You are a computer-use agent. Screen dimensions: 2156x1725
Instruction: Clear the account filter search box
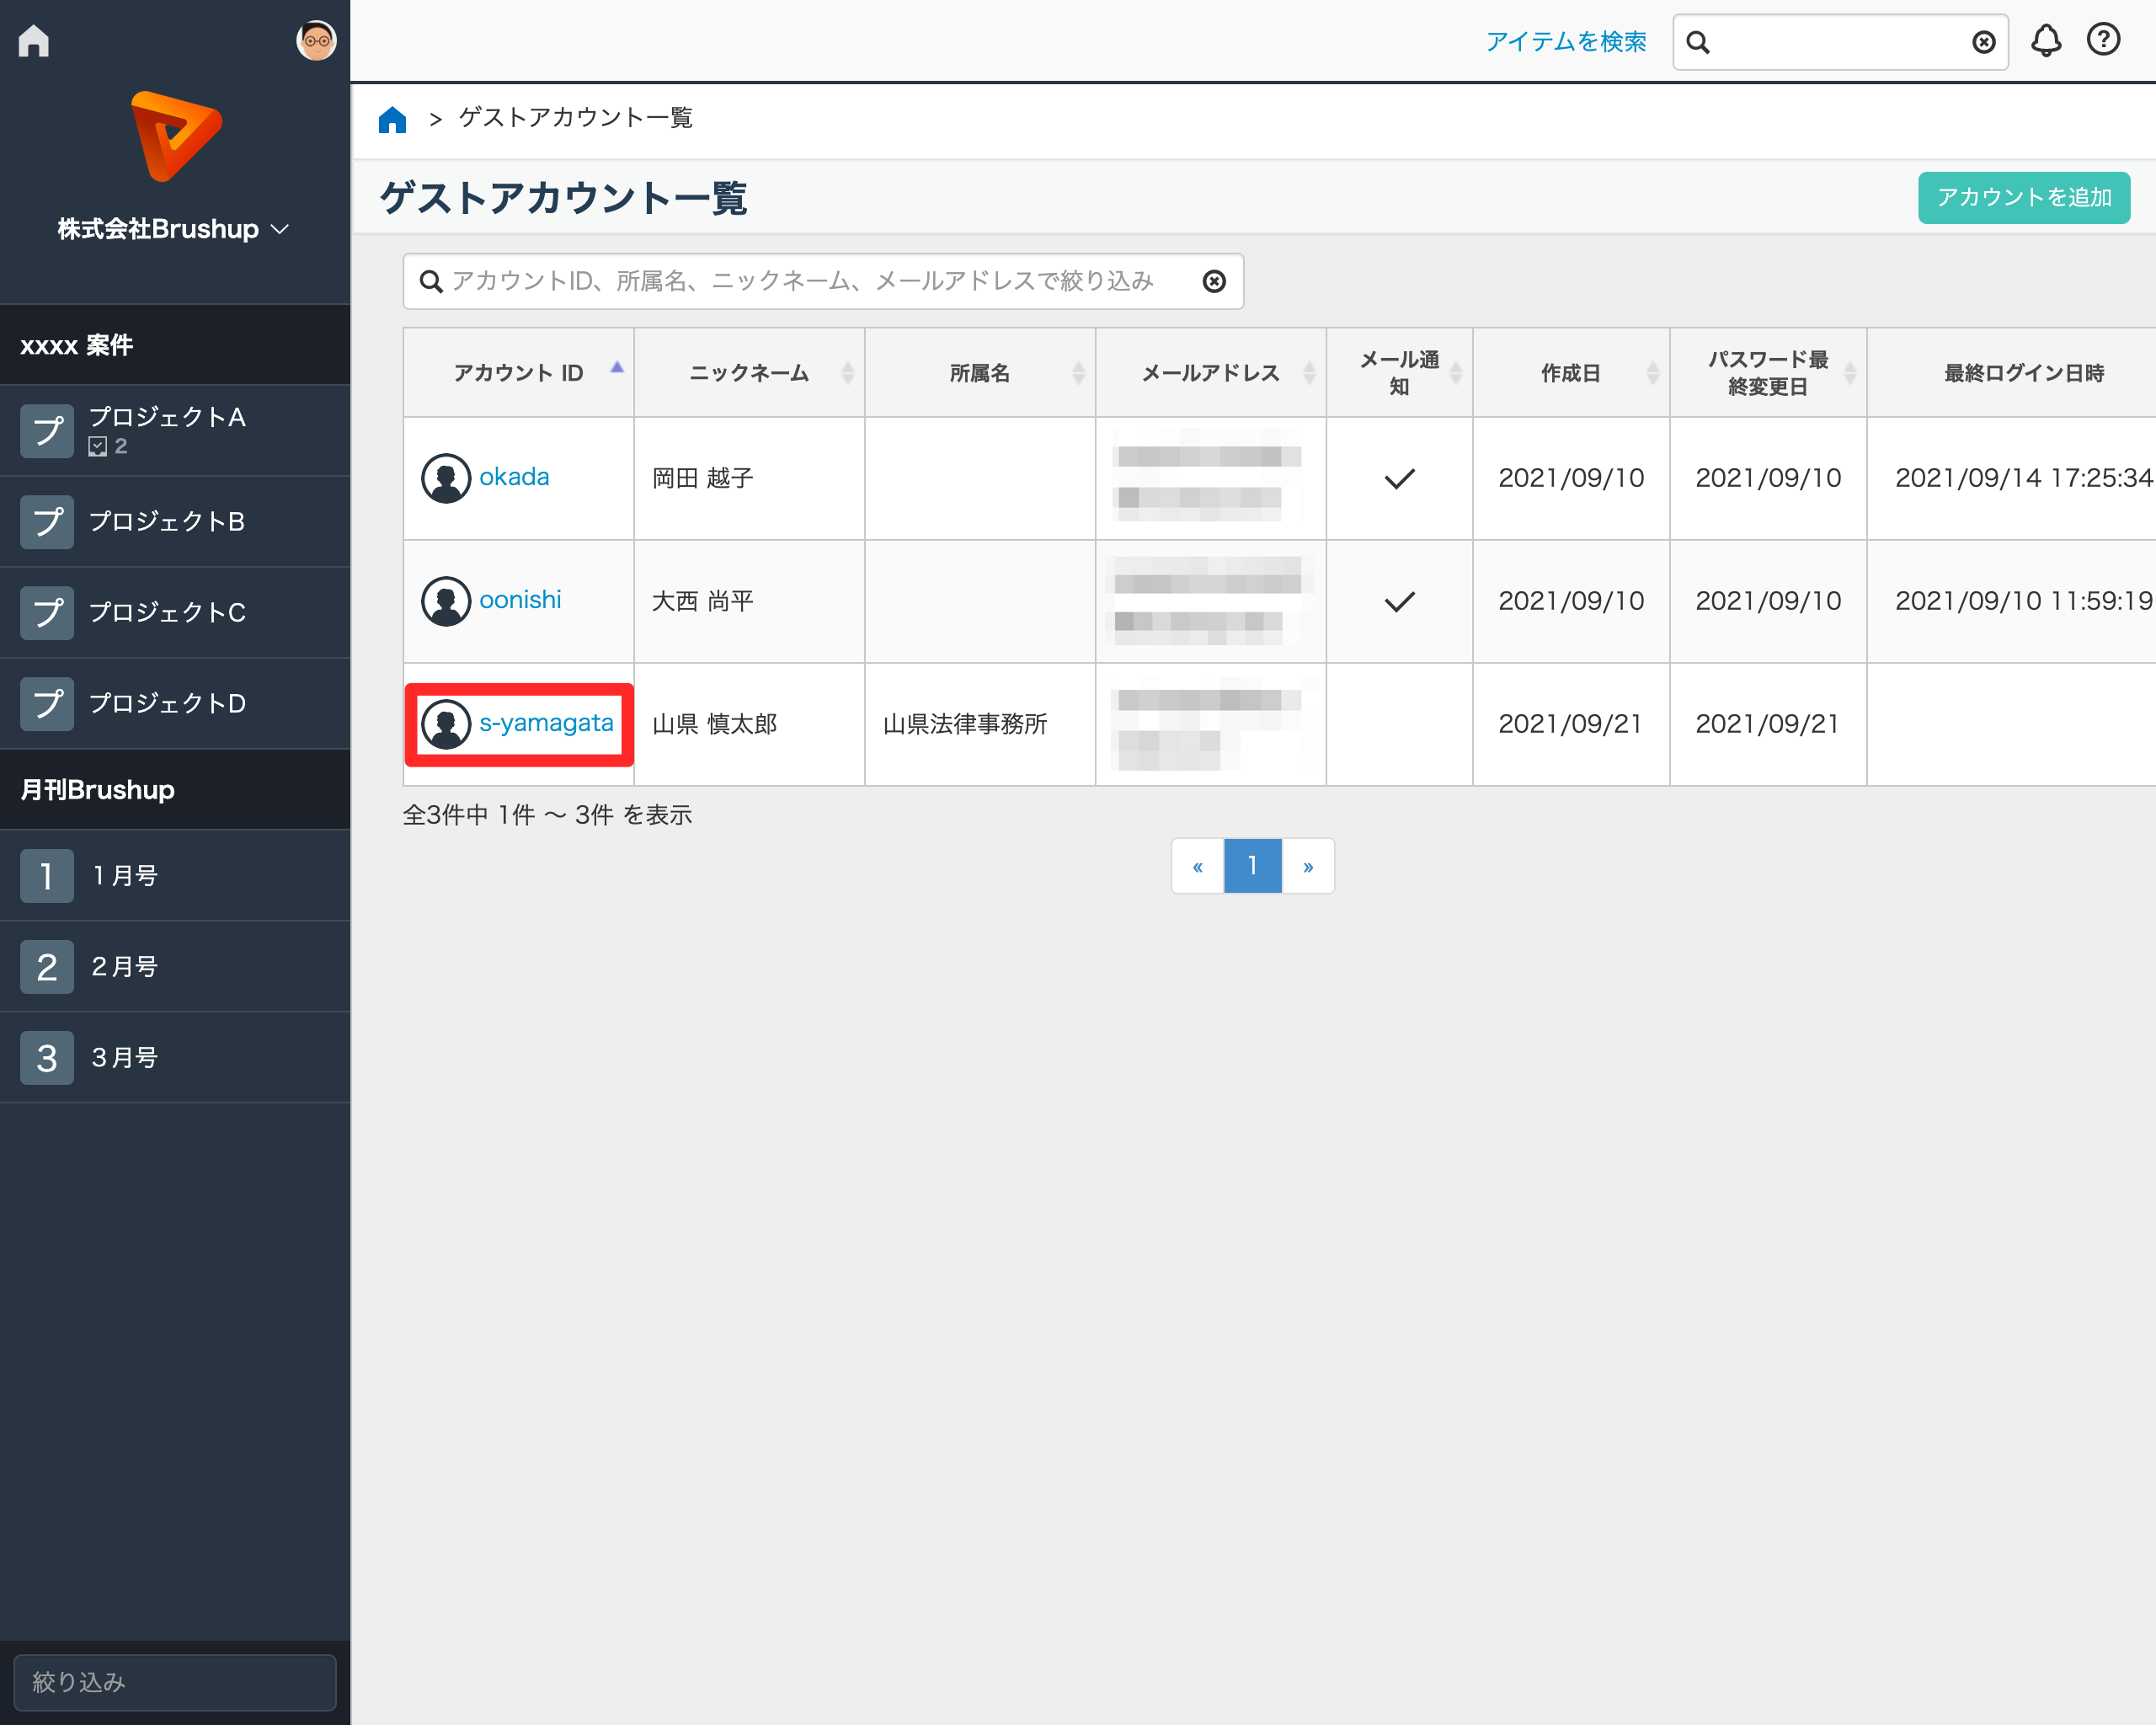(x=1214, y=282)
